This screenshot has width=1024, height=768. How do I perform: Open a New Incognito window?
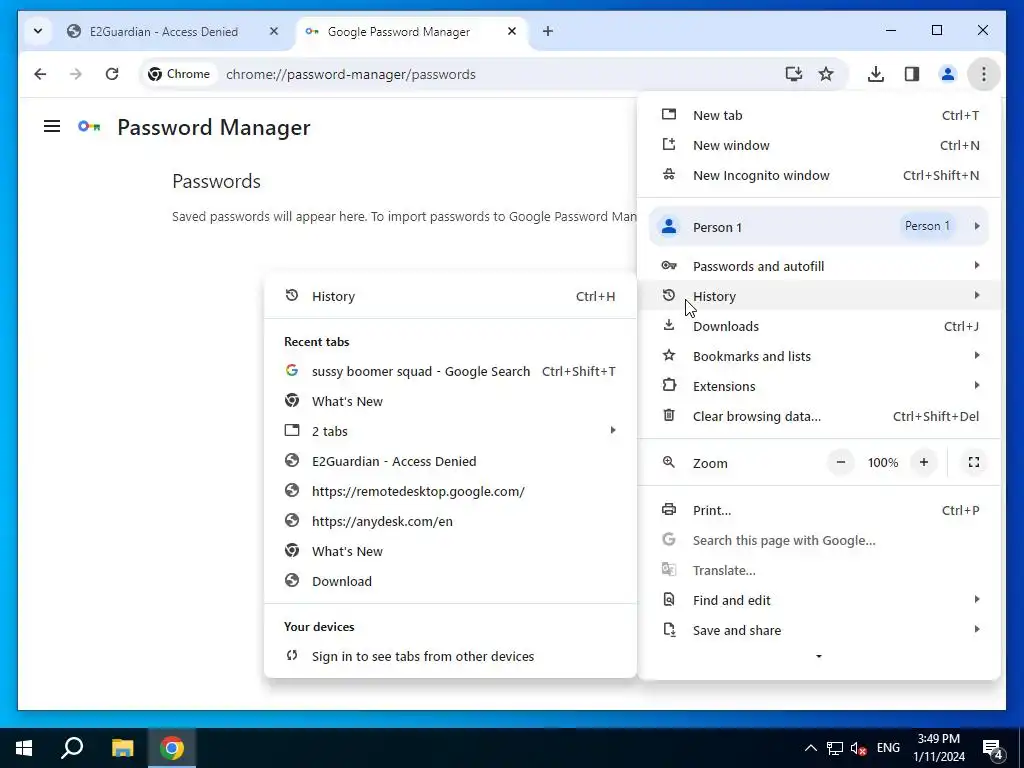[x=820, y=175]
